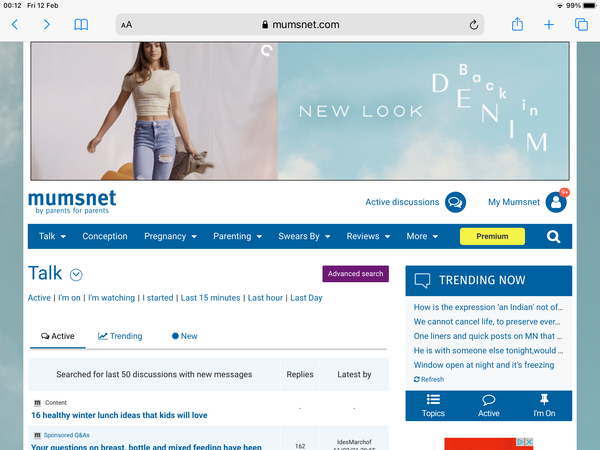
Task: Open the Safari share sheet icon
Action: coord(517,24)
